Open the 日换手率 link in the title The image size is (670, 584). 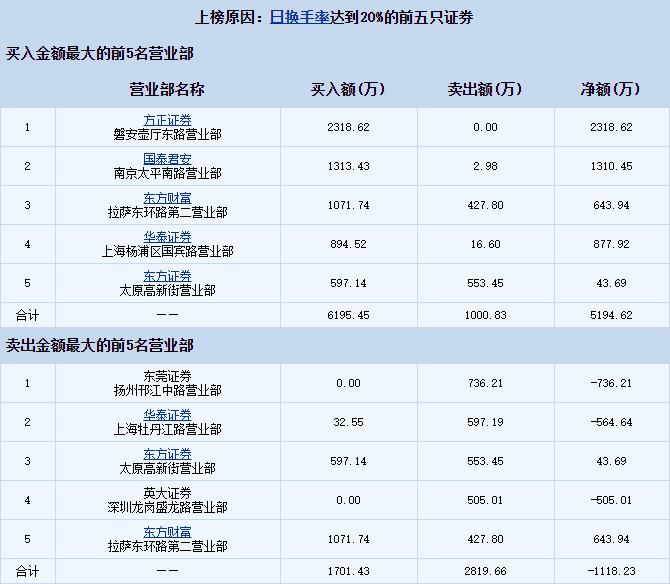(x=300, y=17)
